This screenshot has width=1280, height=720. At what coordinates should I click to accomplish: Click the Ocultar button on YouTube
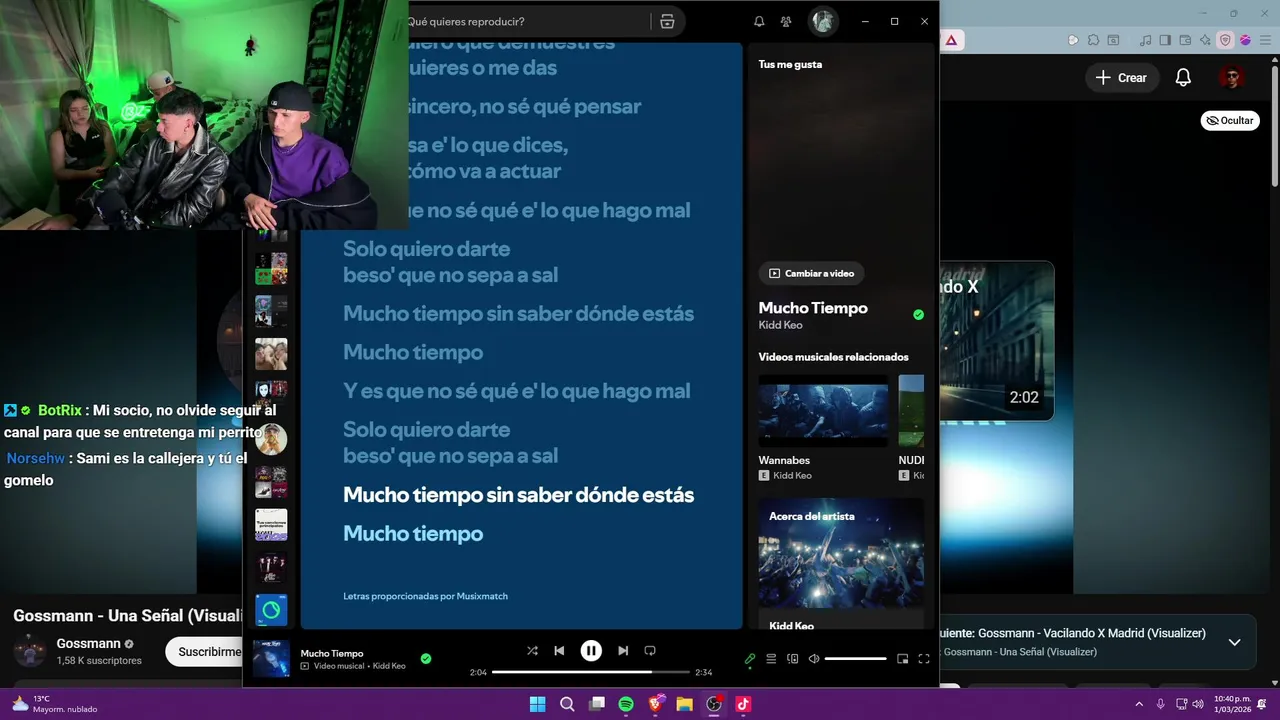tap(1230, 120)
